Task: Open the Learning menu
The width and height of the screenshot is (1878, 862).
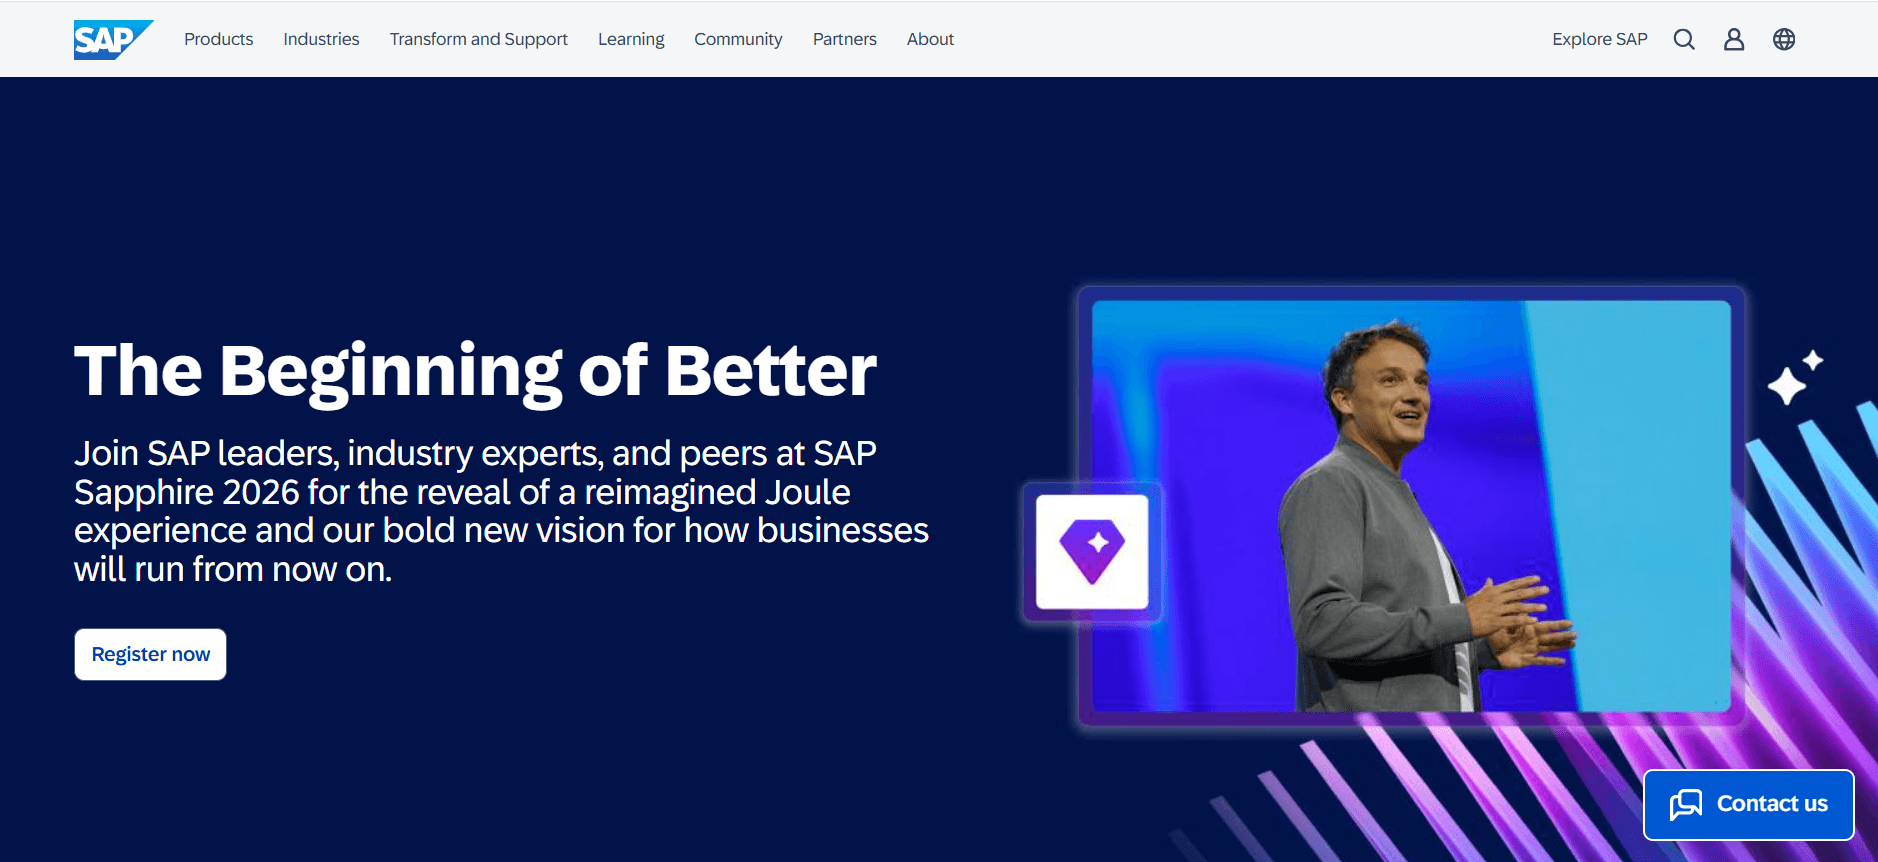Action: click(631, 39)
